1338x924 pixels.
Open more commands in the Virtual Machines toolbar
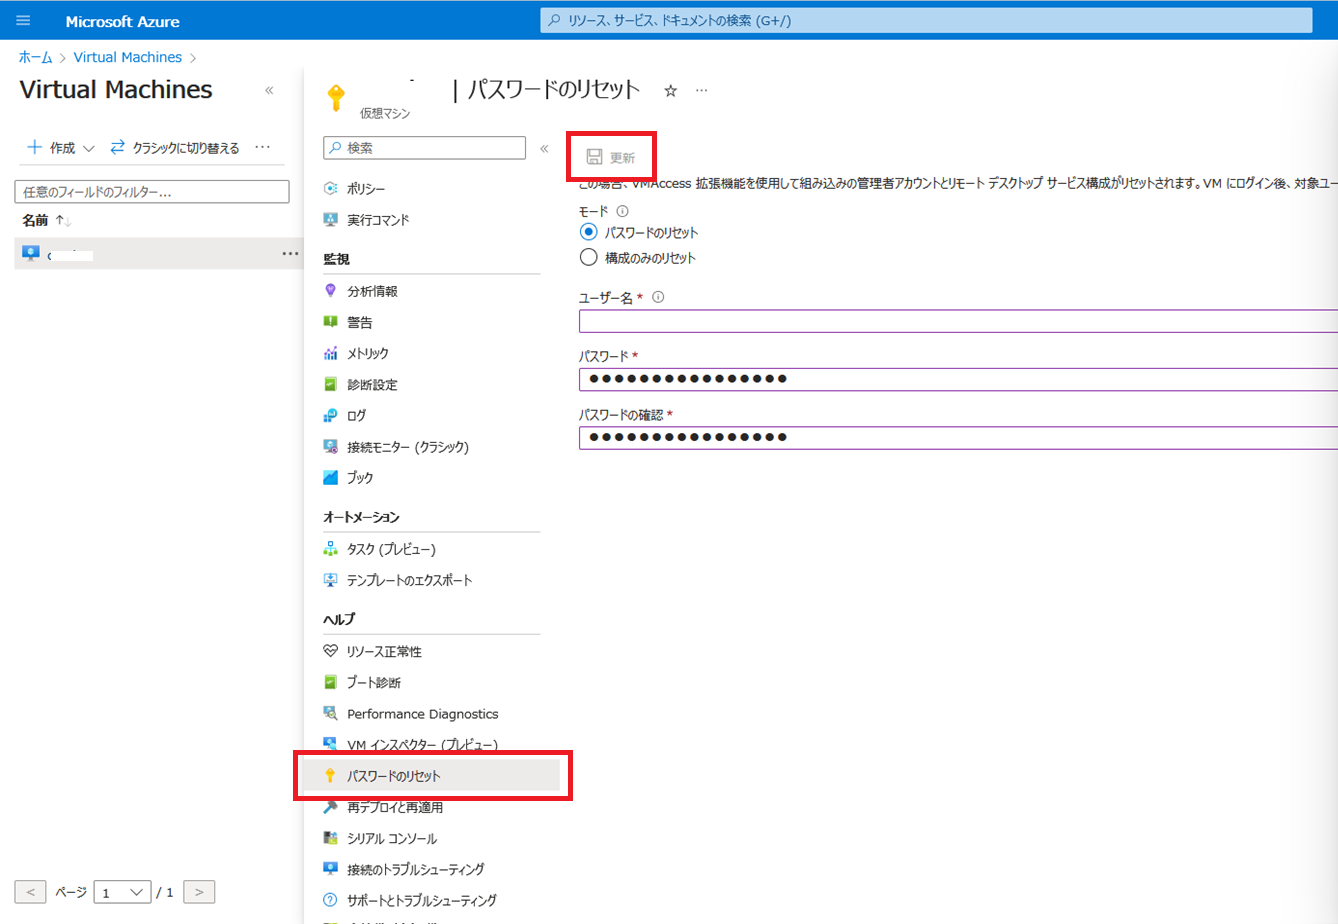coord(263,147)
